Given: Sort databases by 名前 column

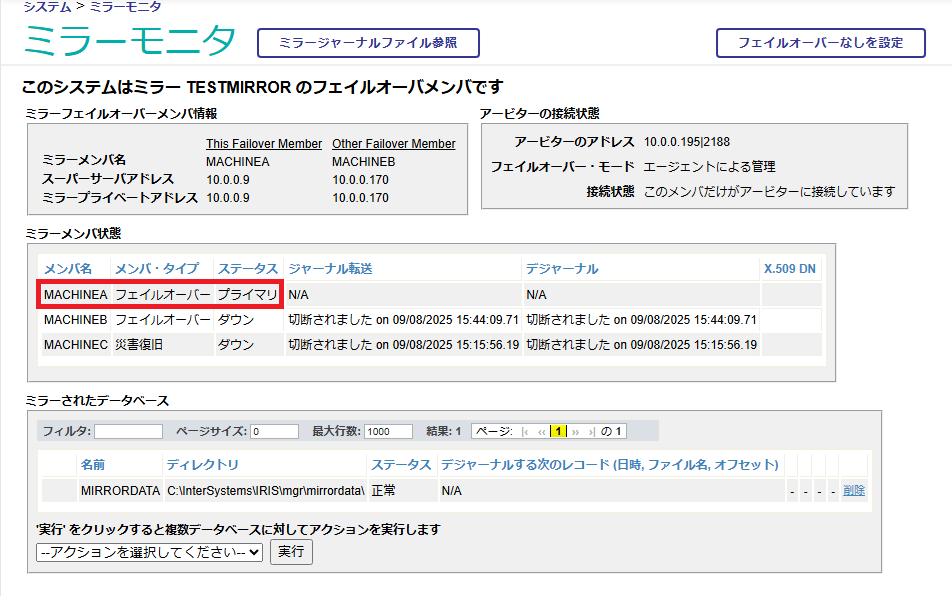Looking at the screenshot, I should 93,465.
